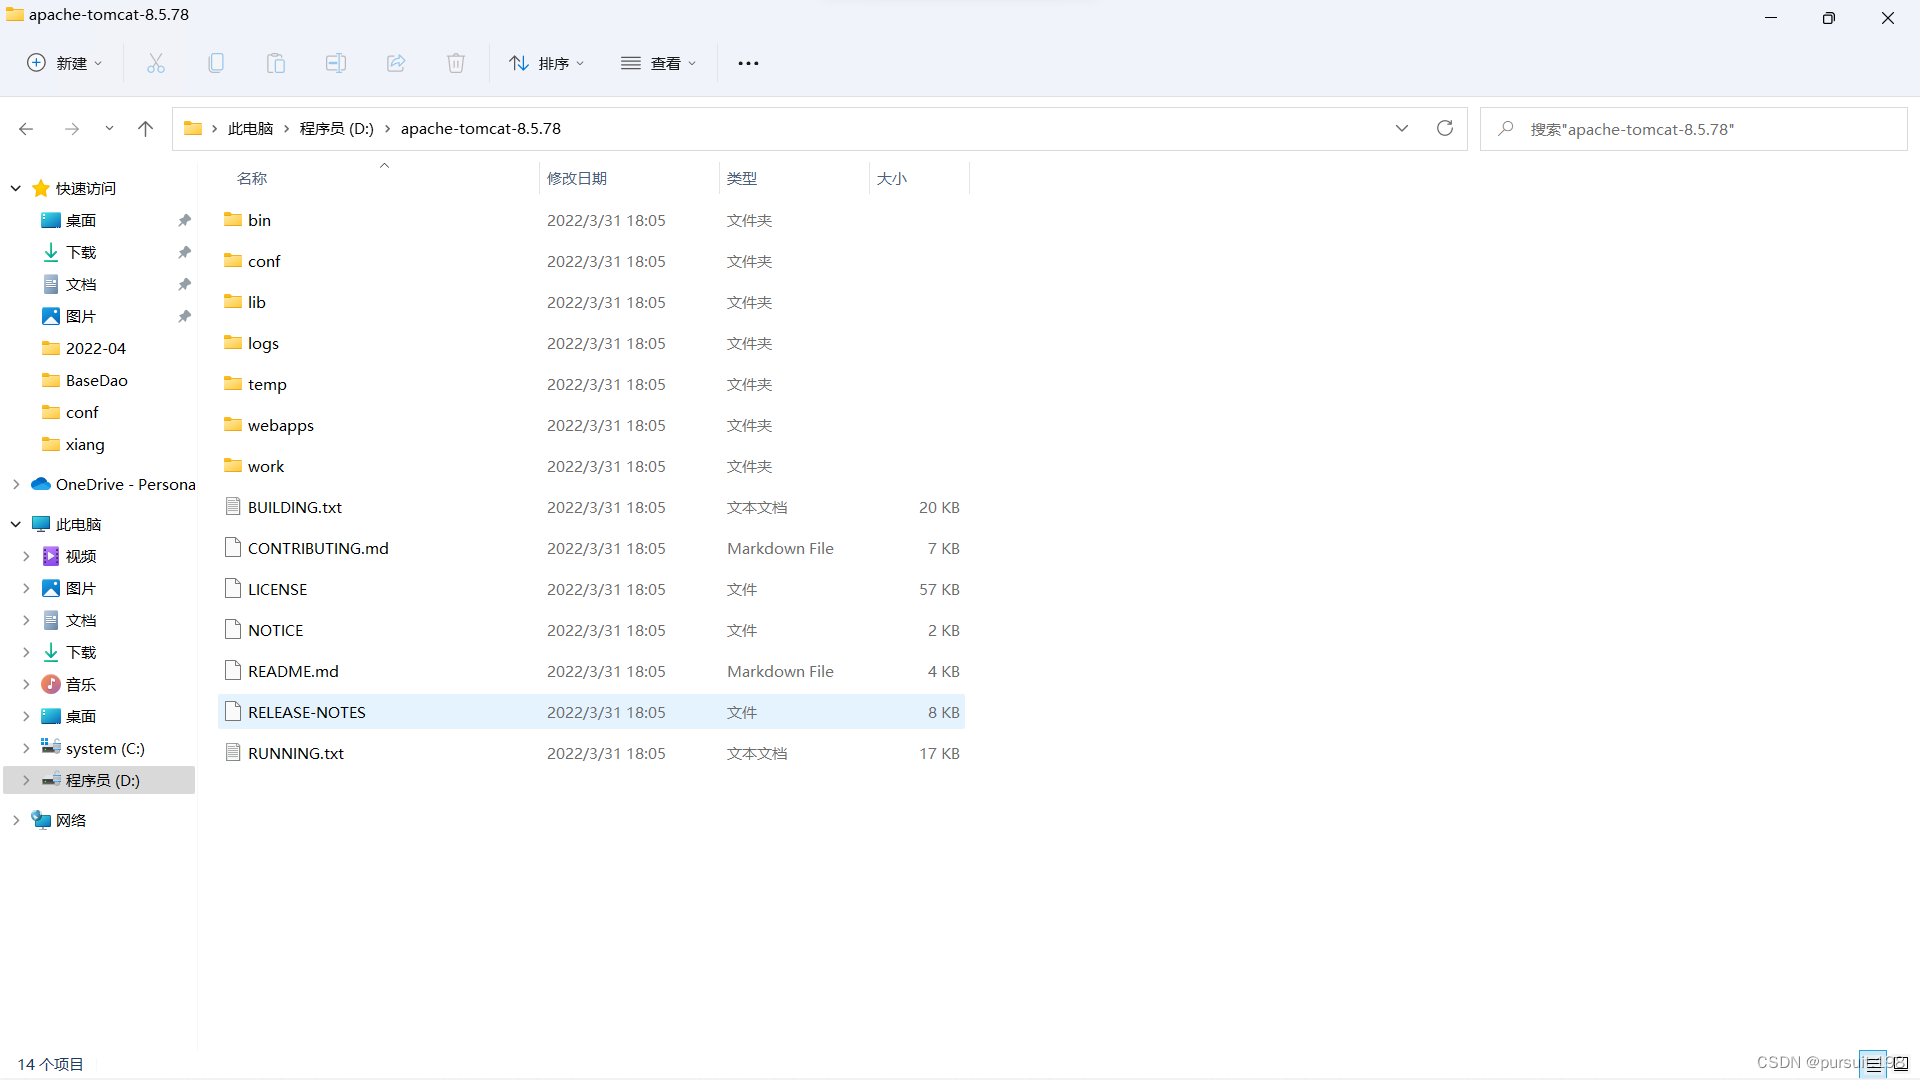Viewport: 1920px width, 1080px height.
Task: Expand the D: drive tree node
Action: coord(26,780)
